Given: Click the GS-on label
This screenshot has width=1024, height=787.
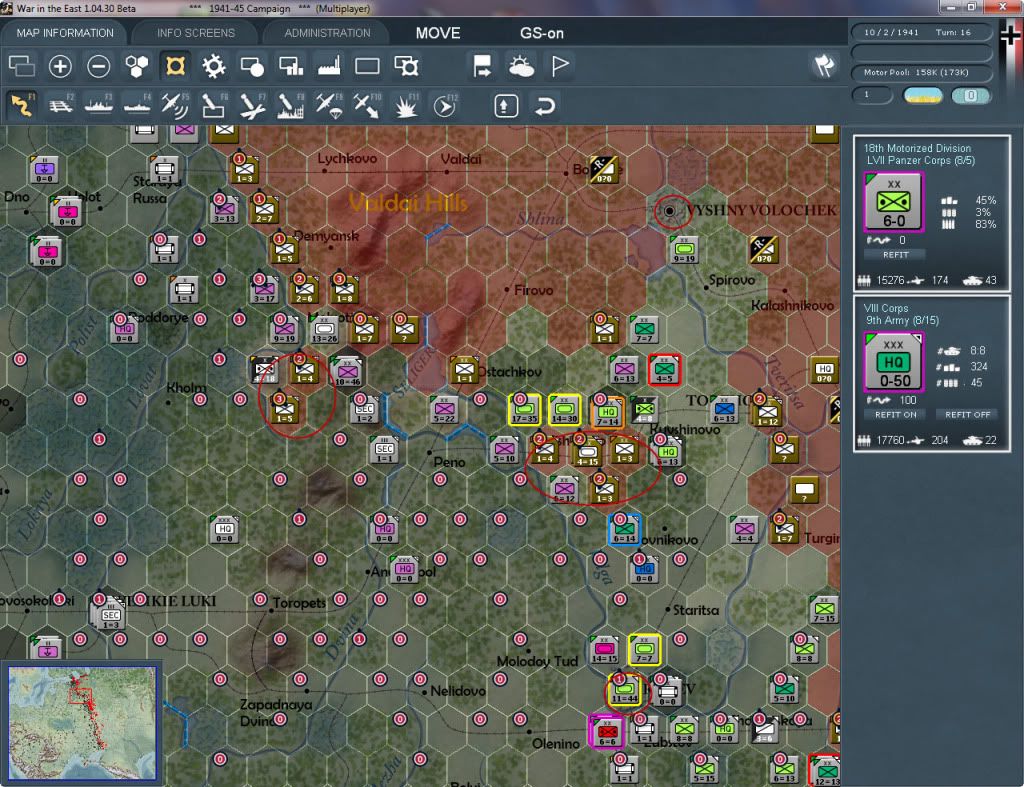Looking at the screenshot, I should click(541, 33).
